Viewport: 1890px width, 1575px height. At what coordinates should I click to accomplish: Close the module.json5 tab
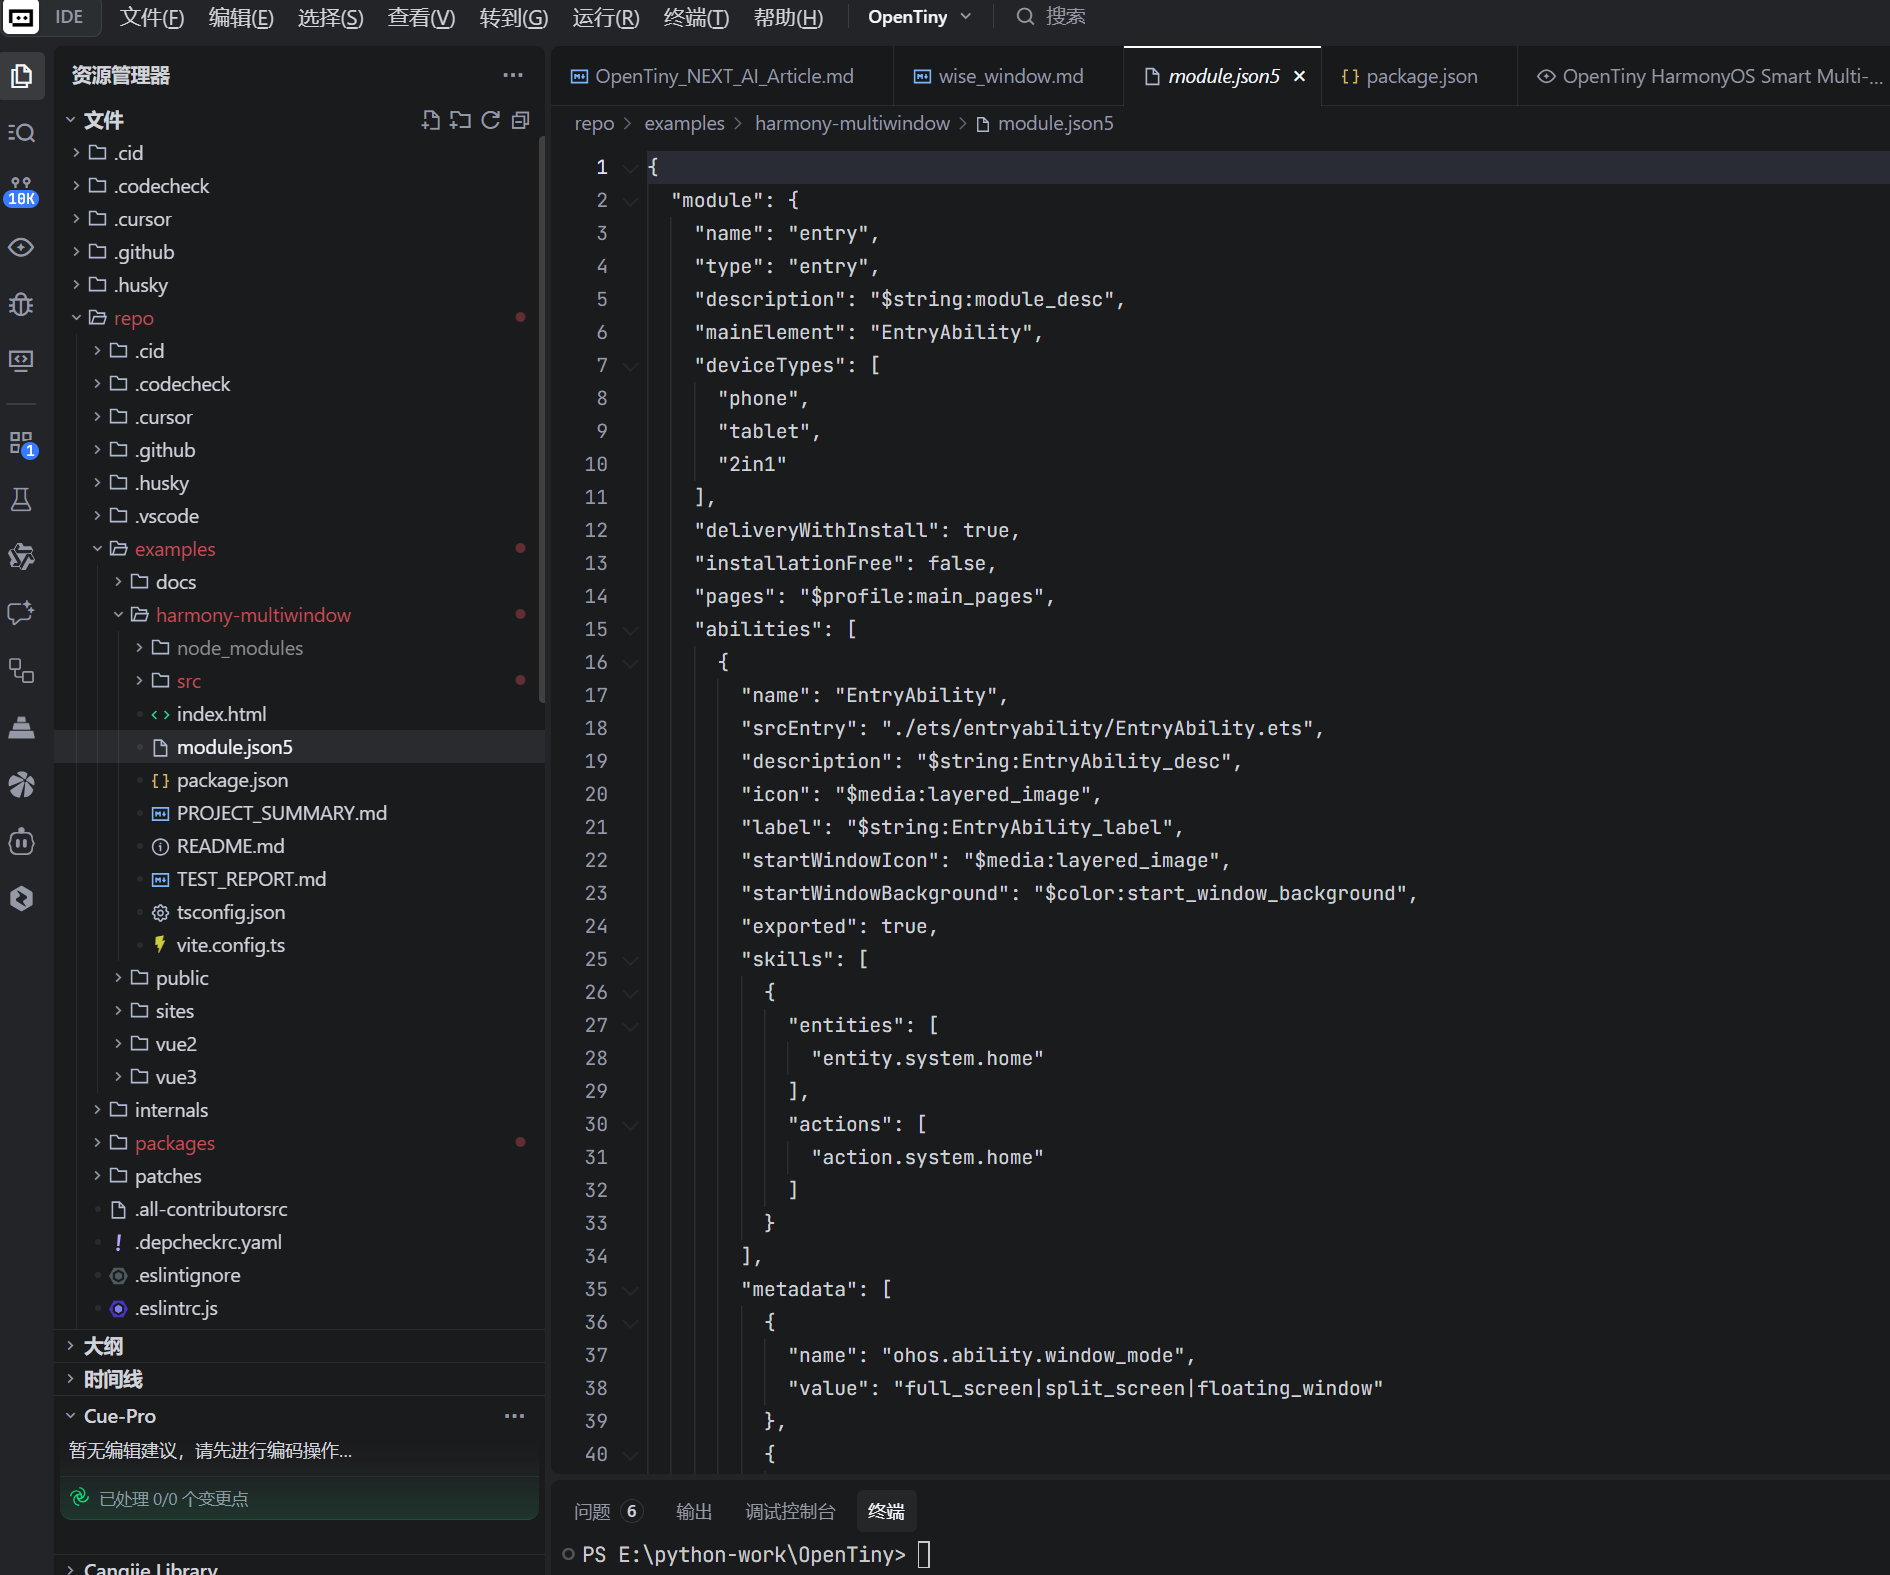1299,76
